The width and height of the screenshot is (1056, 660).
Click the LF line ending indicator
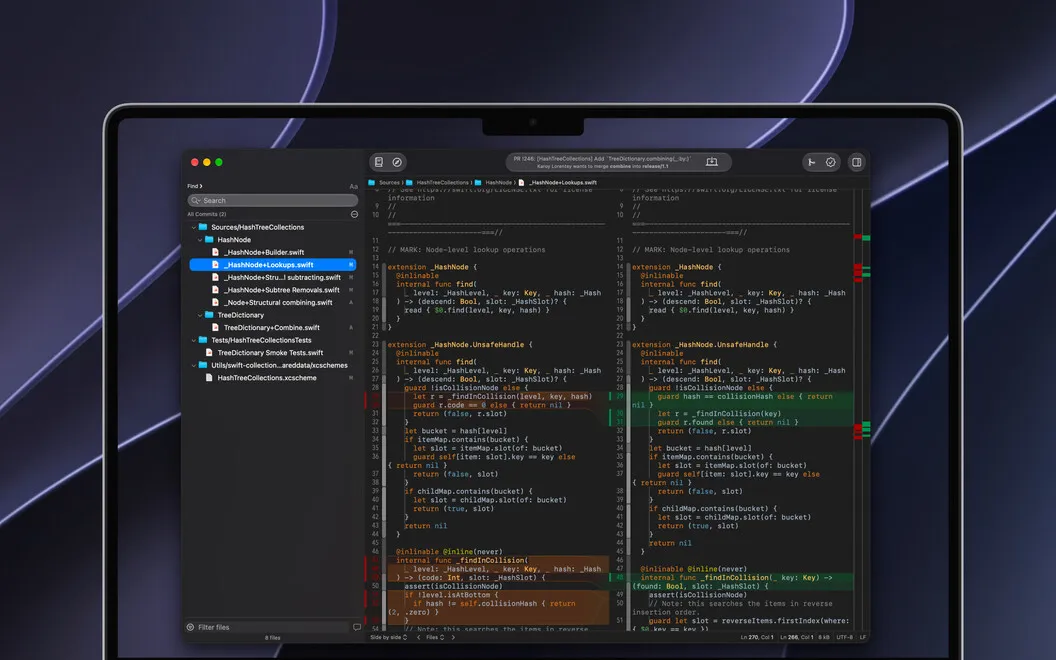click(863, 637)
